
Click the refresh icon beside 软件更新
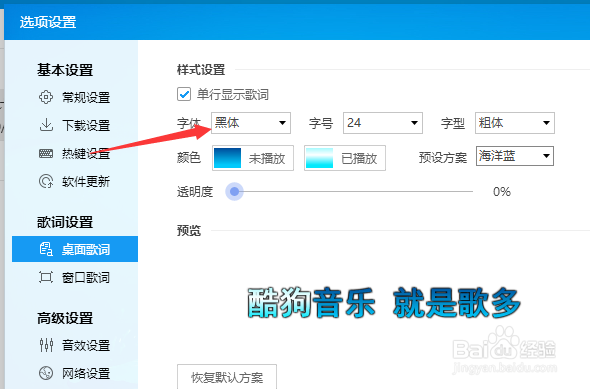pos(46,181)
